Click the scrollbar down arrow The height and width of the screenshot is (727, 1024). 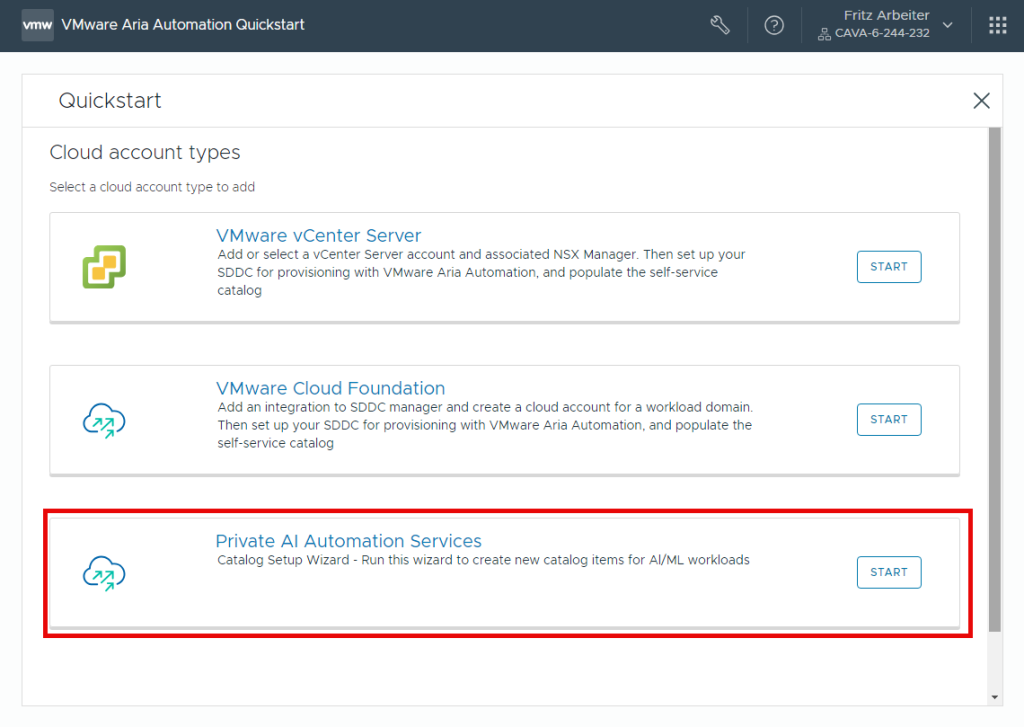tap(993, 697)
